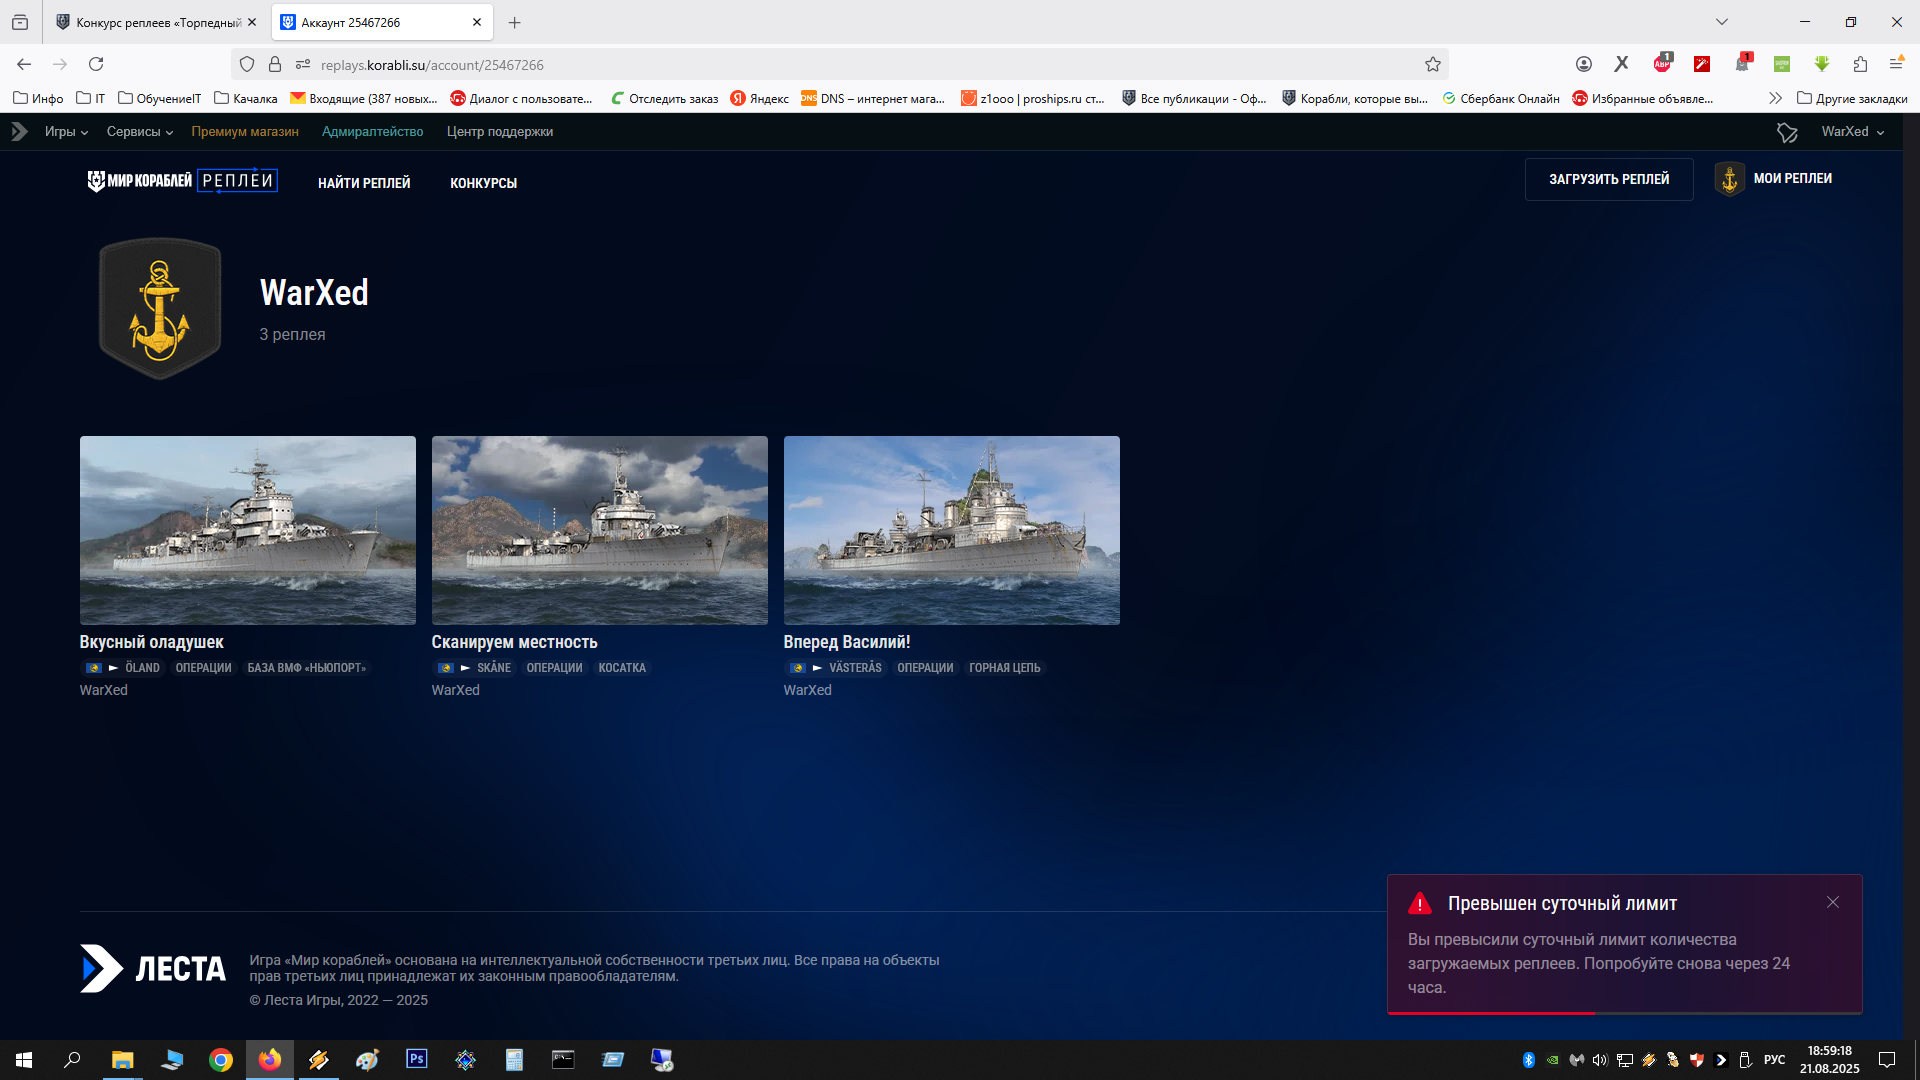
Task: Open a new browser tab
Action: tap(514, 22)
